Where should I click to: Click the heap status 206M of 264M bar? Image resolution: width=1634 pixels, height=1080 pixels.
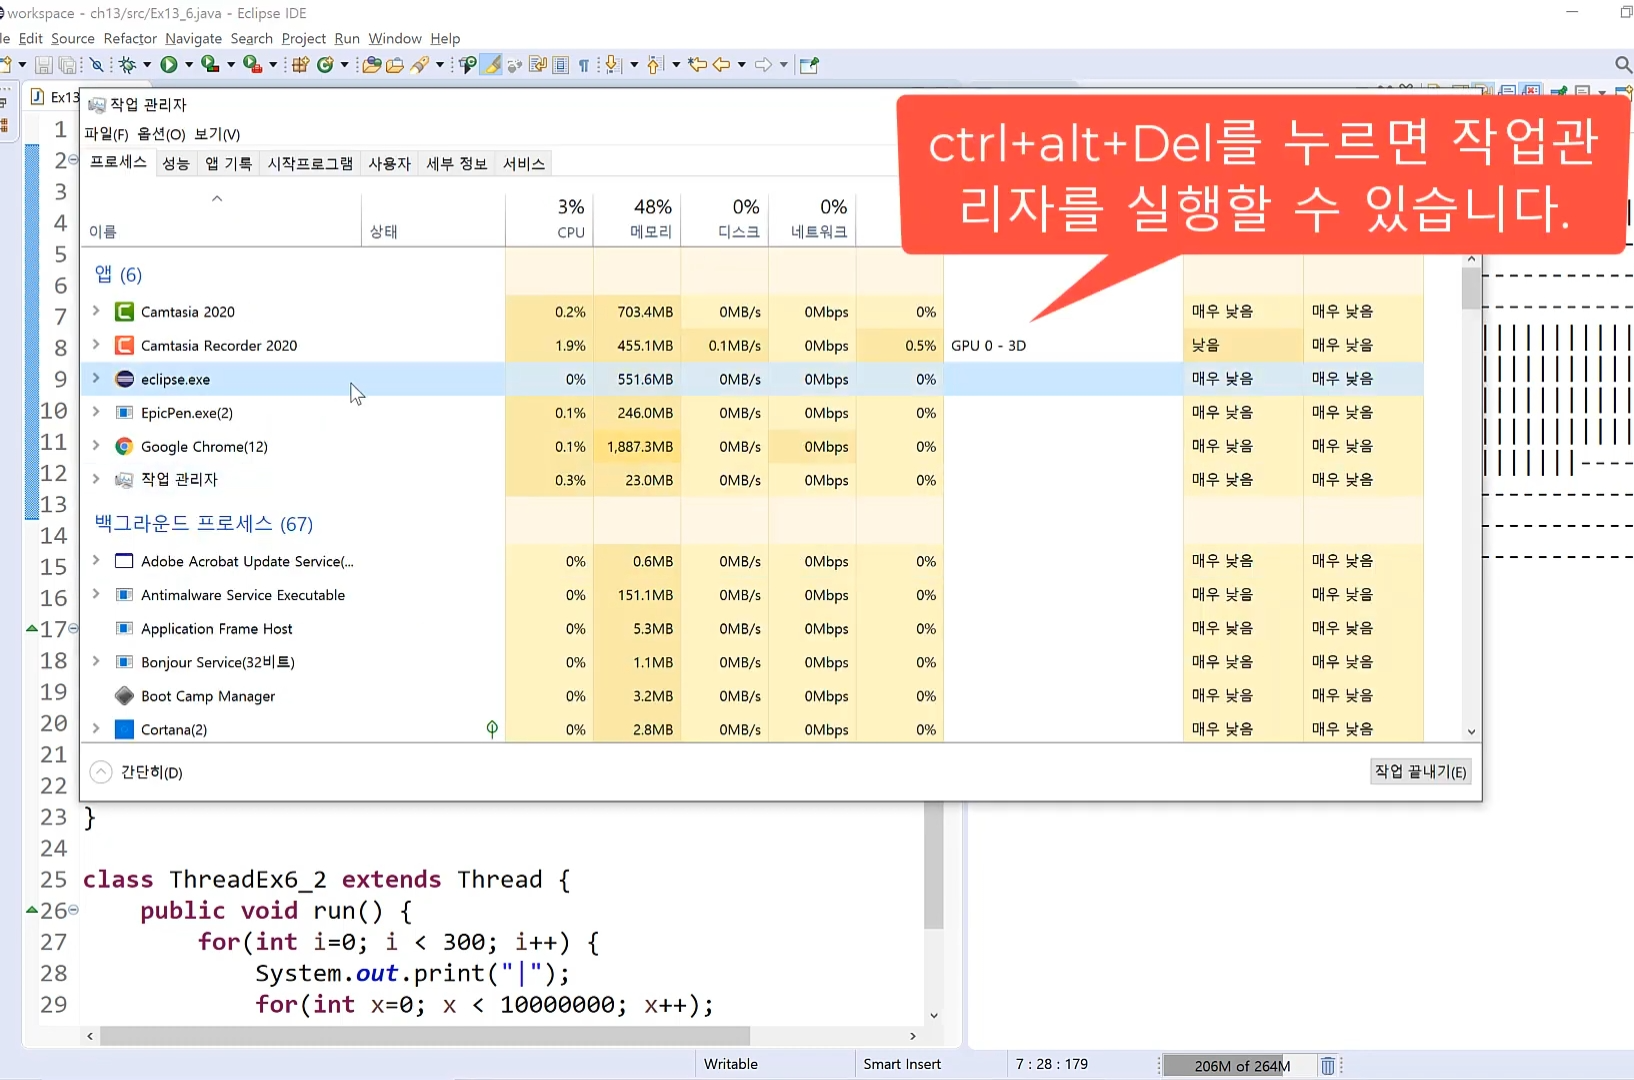[x=1240, y=1066]
